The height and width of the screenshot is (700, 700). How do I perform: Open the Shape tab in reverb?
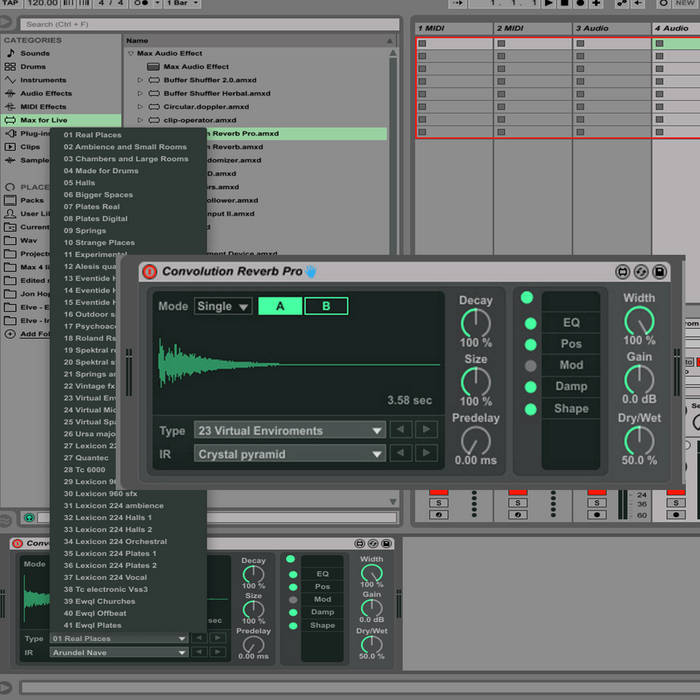571,408
